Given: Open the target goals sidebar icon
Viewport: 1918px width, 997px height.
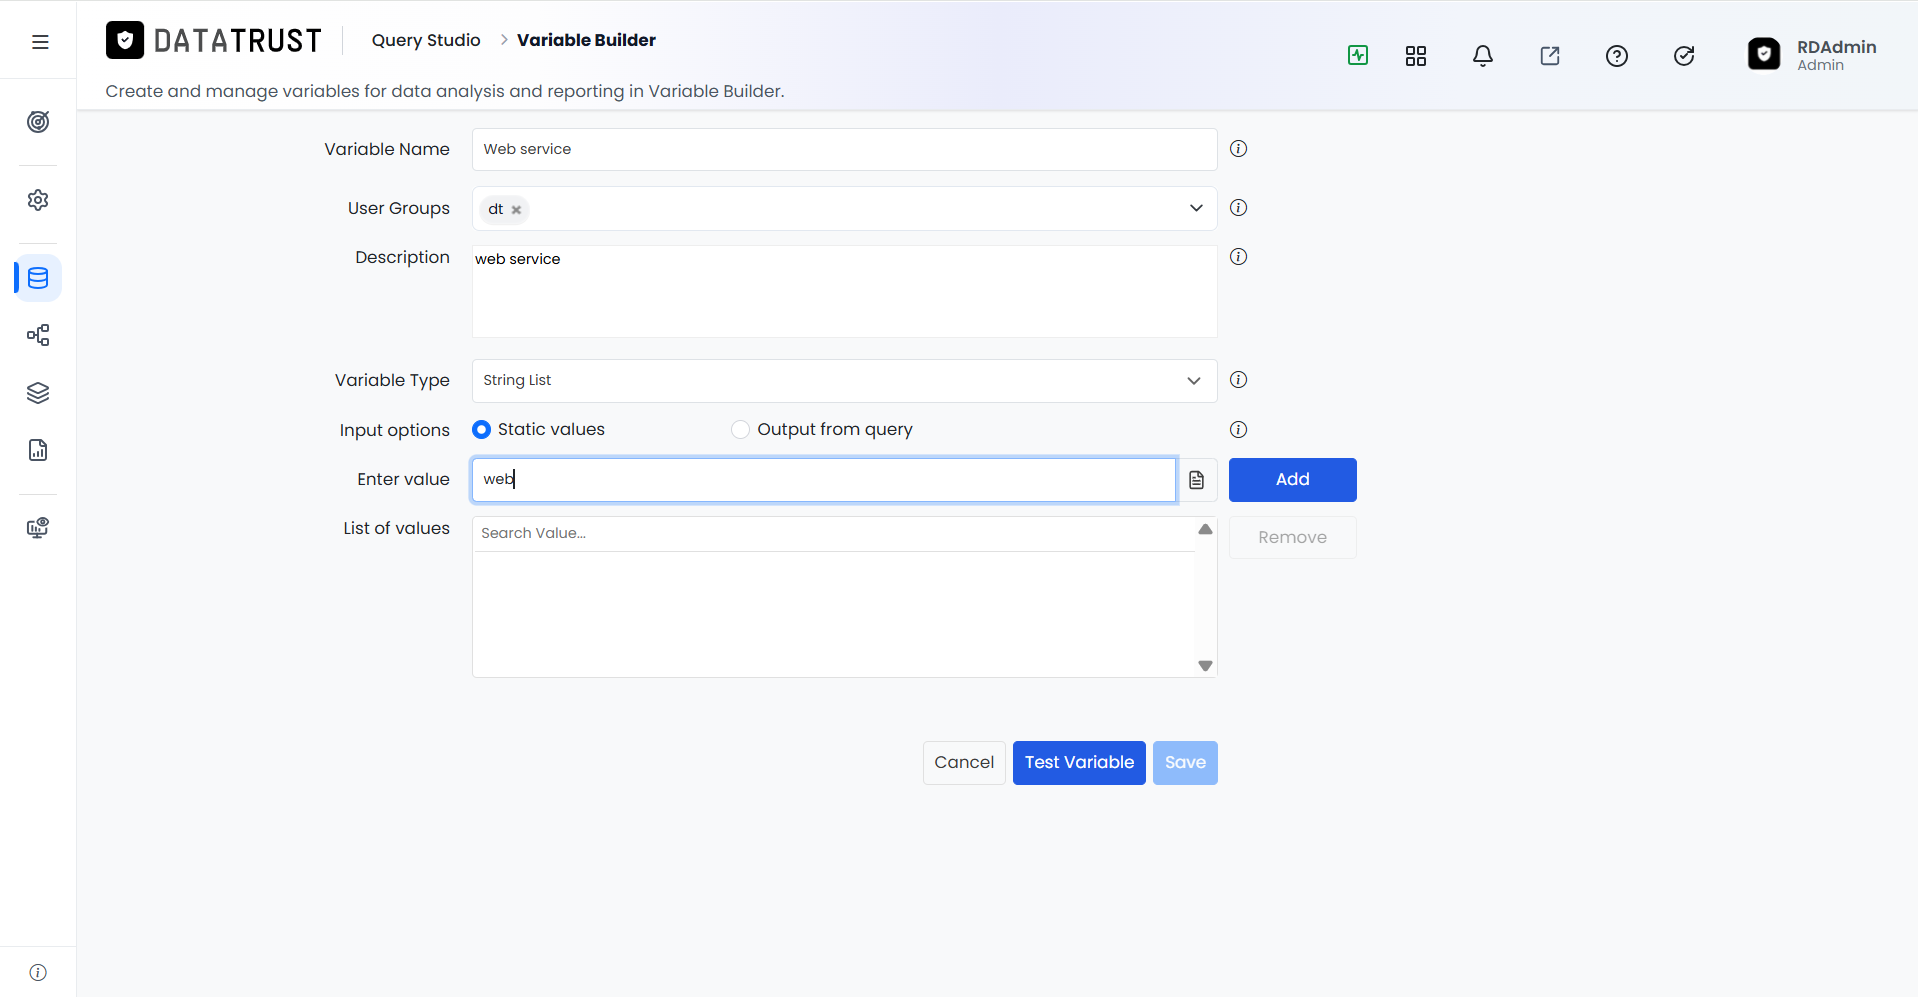Looking at the screenshot, I should click(38, 122).
